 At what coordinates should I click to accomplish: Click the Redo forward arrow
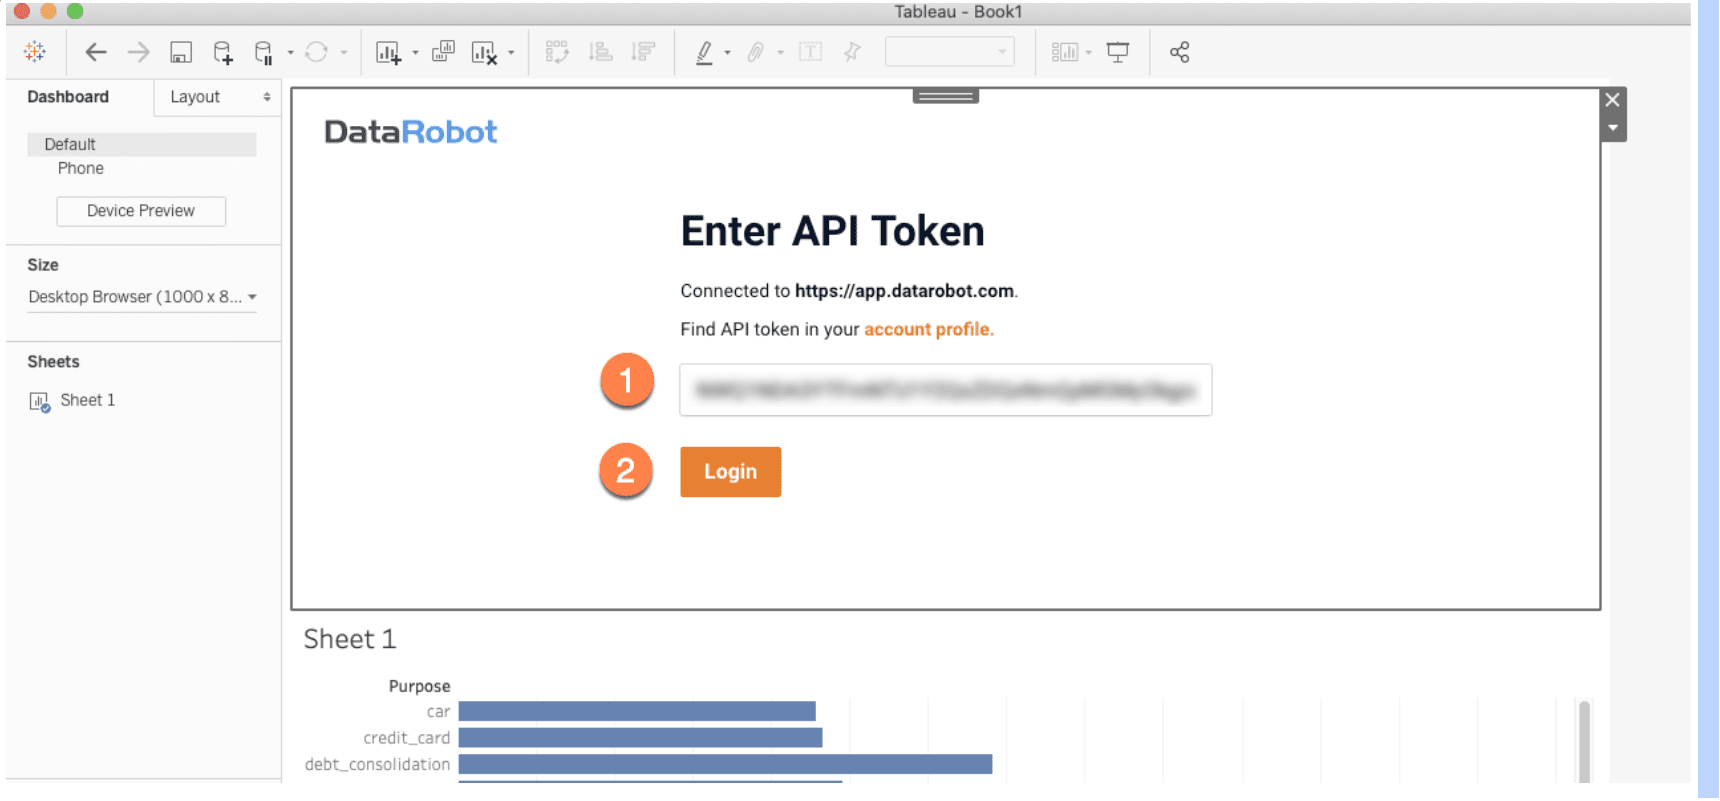(x=138, y=52)
